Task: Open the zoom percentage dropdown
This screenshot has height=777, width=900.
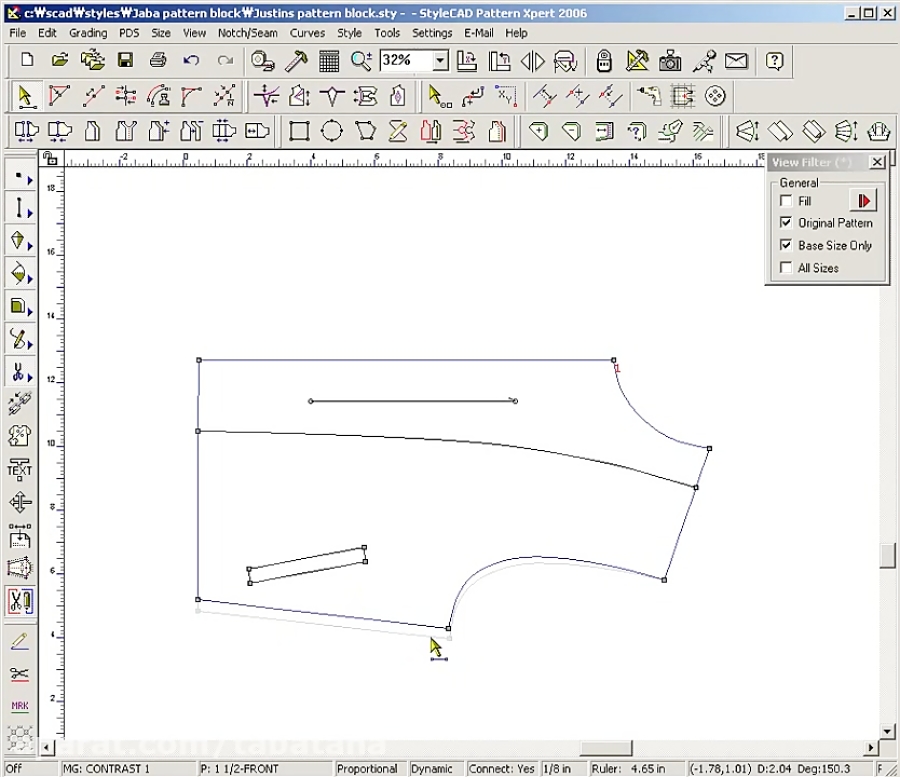Action: (439, 60)
